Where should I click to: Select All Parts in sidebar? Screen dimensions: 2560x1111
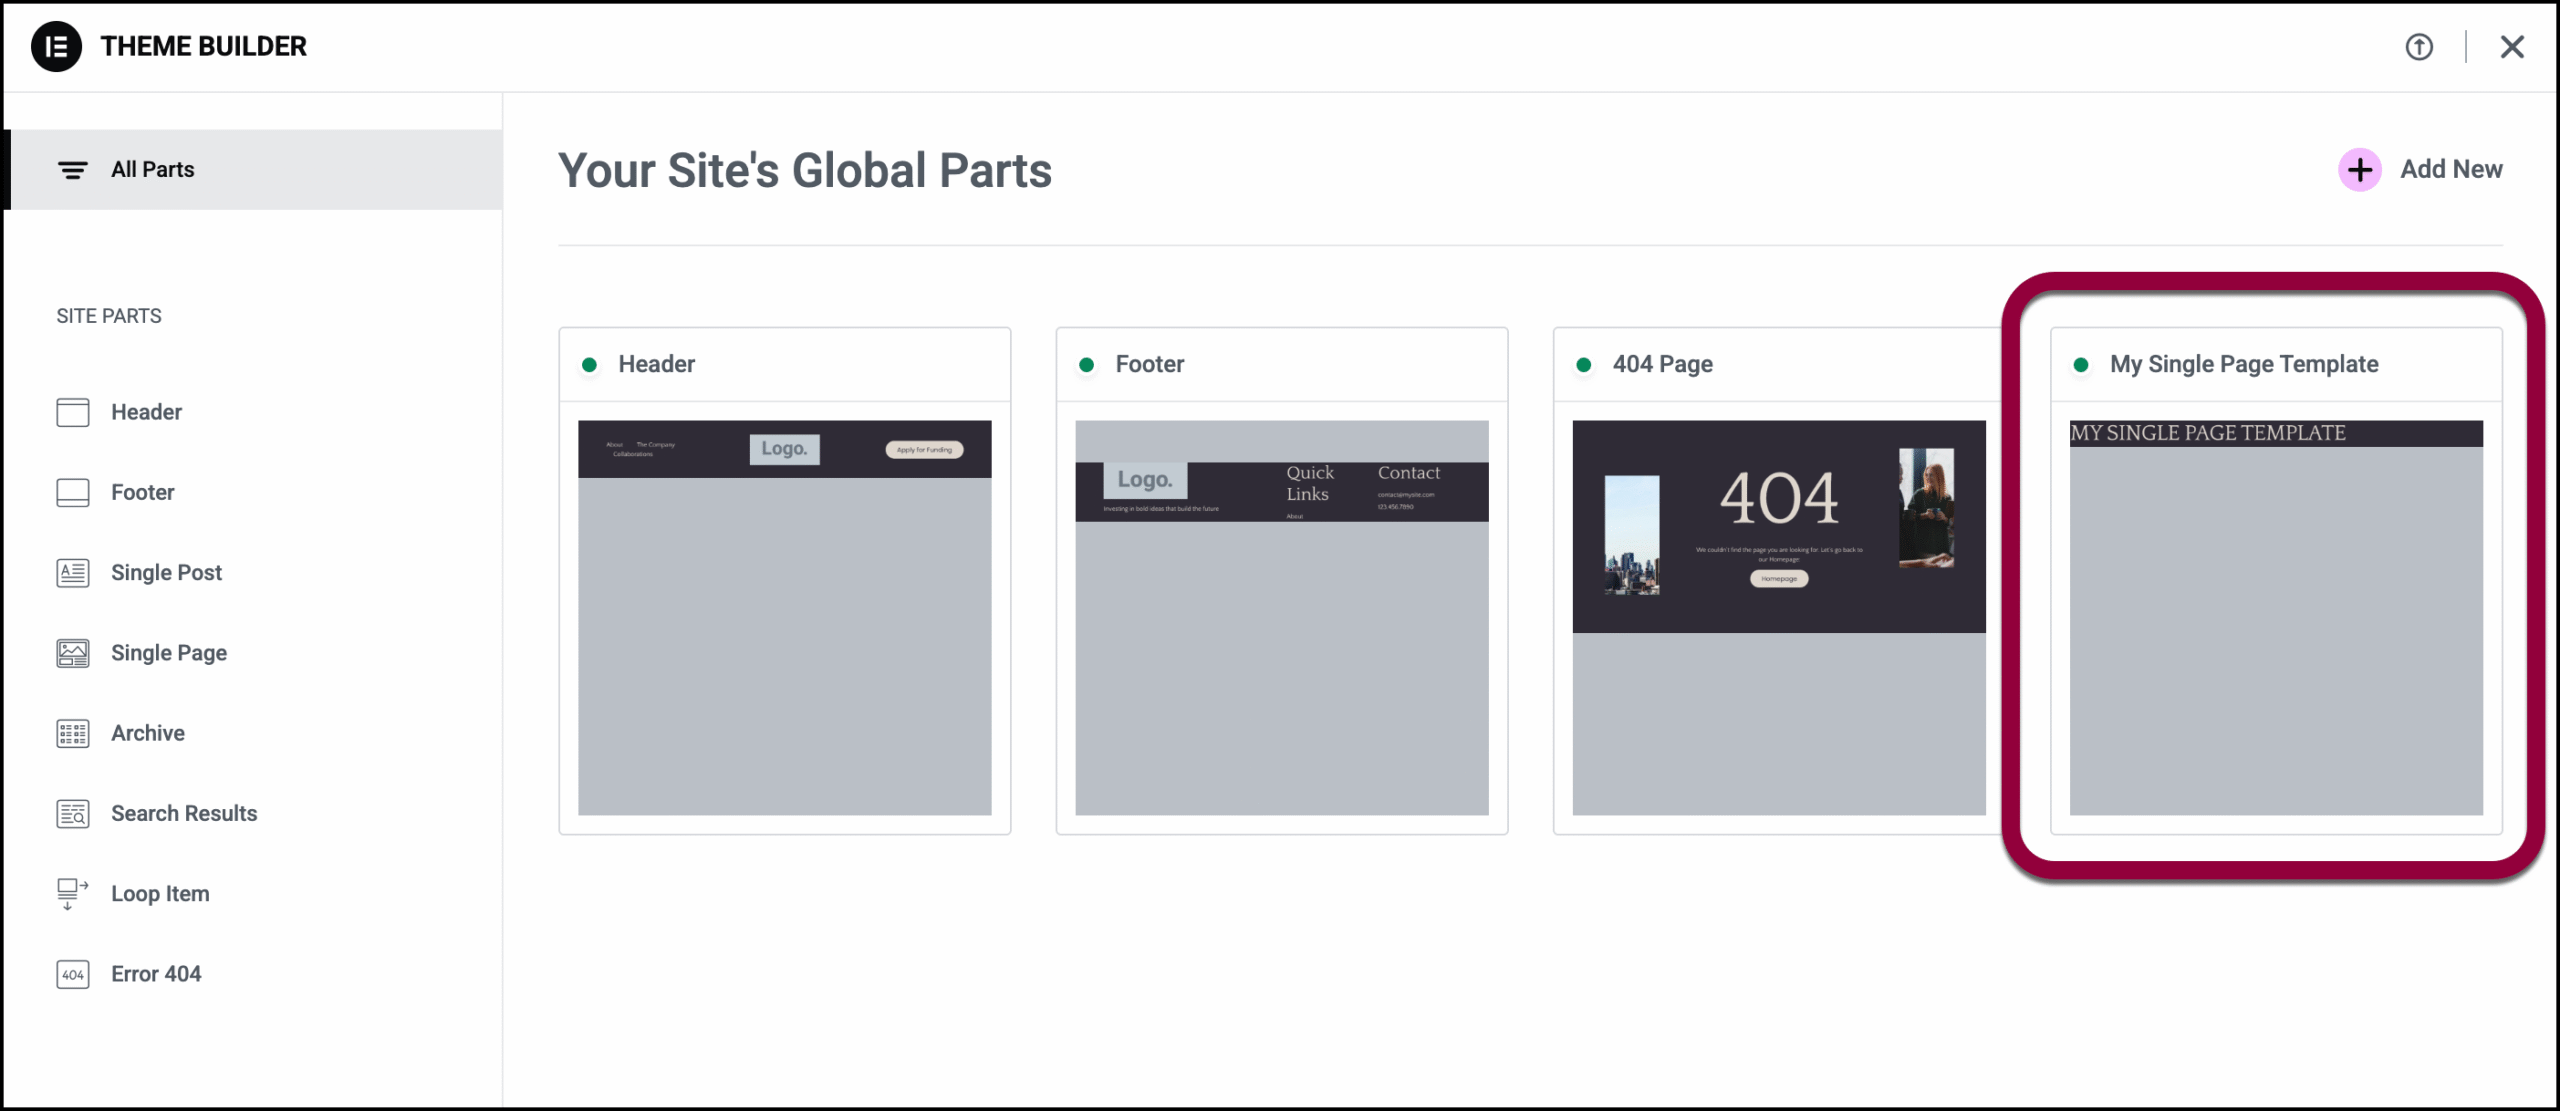153,169
